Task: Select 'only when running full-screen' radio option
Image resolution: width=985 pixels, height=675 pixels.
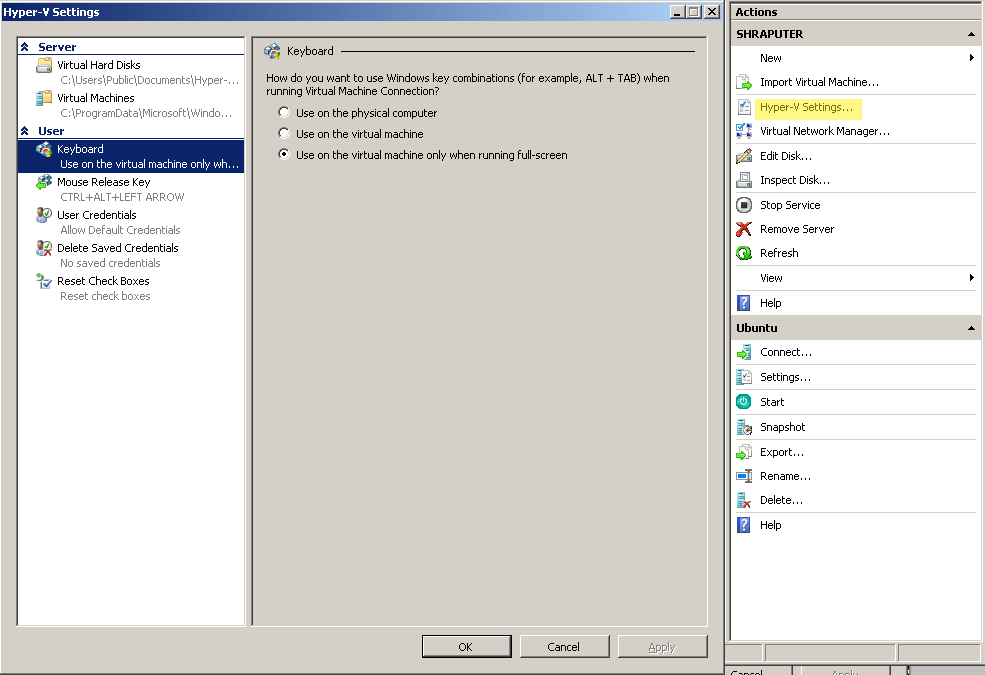Action: click(x=284, y=154)
